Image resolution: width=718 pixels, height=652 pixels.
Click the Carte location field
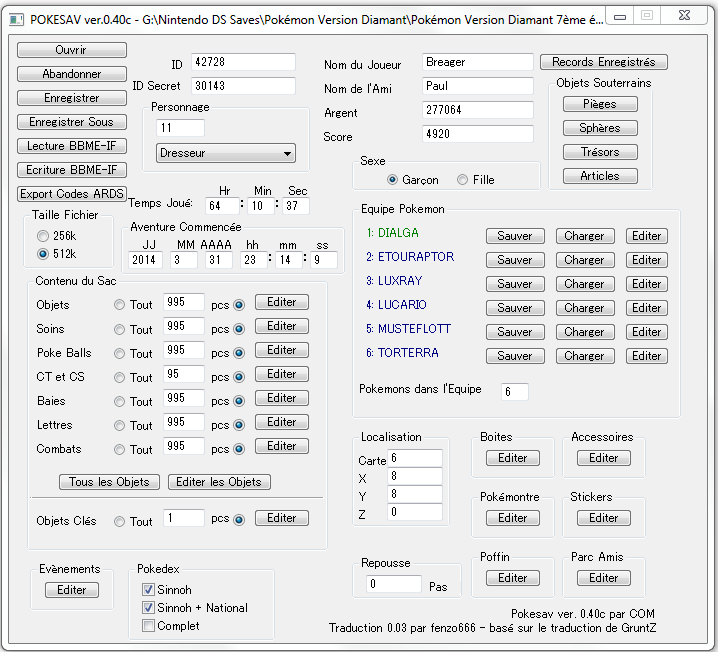coord(415,458)
